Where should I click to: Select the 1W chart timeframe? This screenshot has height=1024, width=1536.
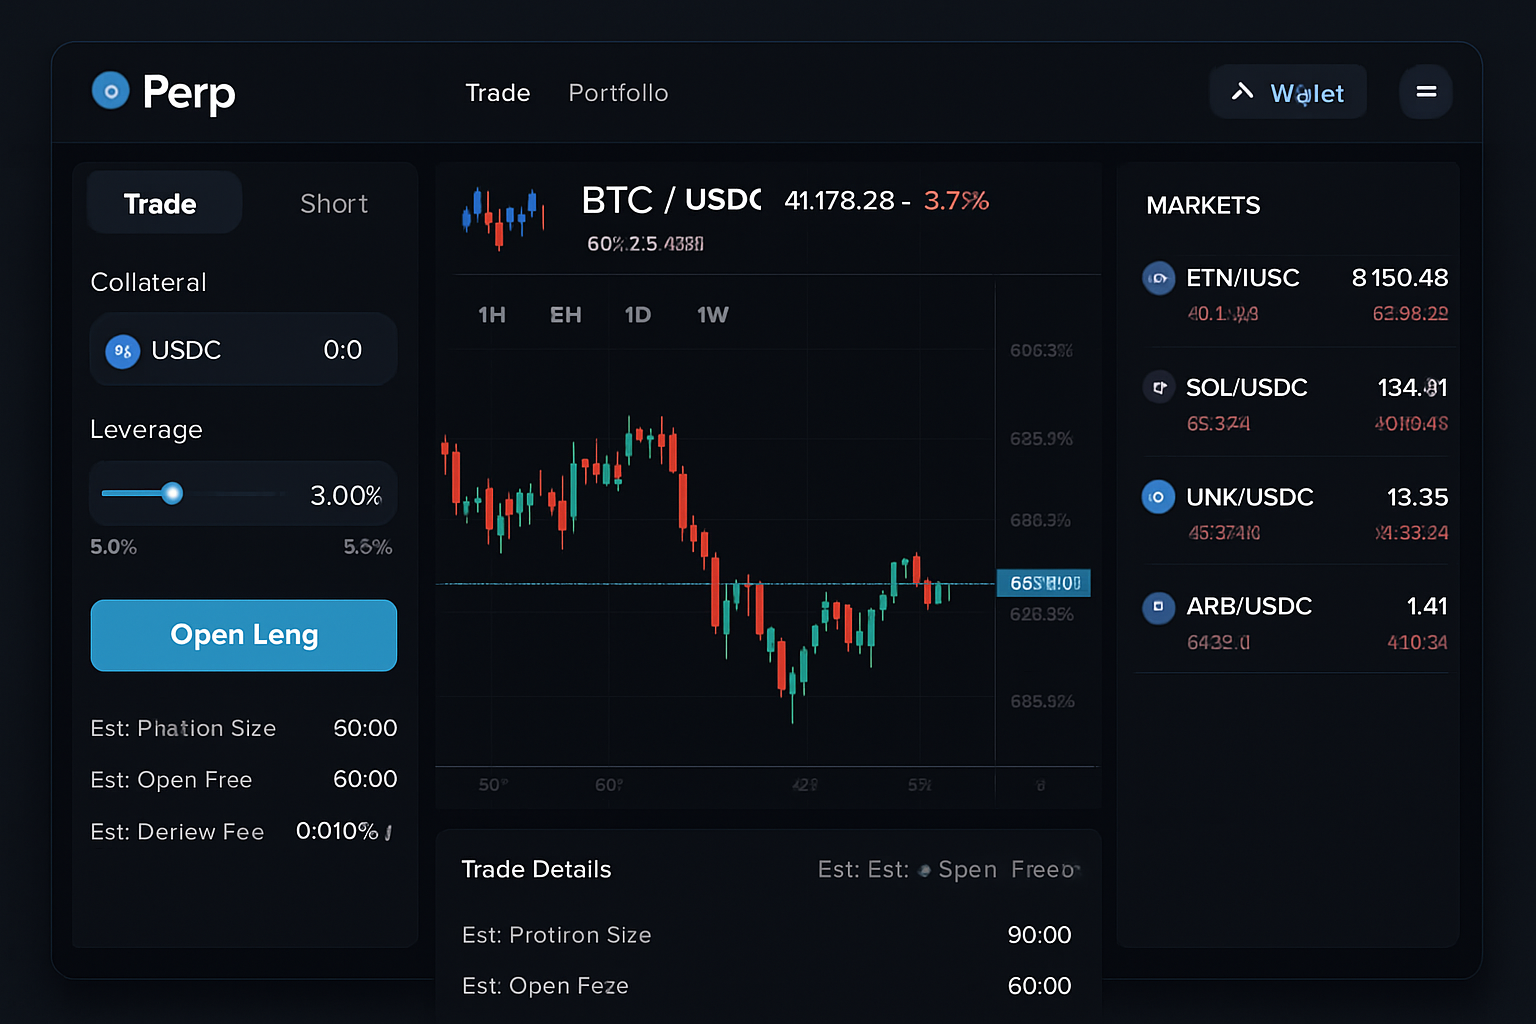(712, 314)
